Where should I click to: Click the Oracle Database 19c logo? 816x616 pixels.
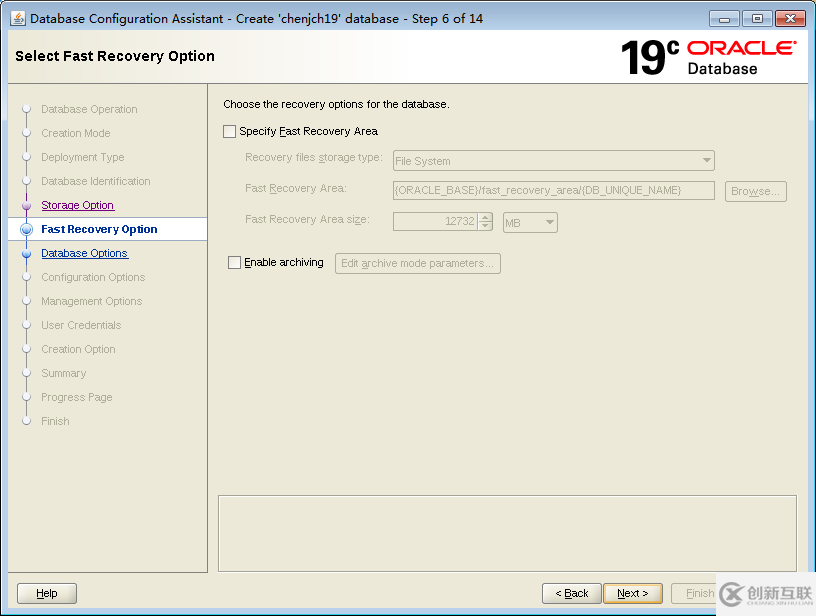tap(708, 57)
